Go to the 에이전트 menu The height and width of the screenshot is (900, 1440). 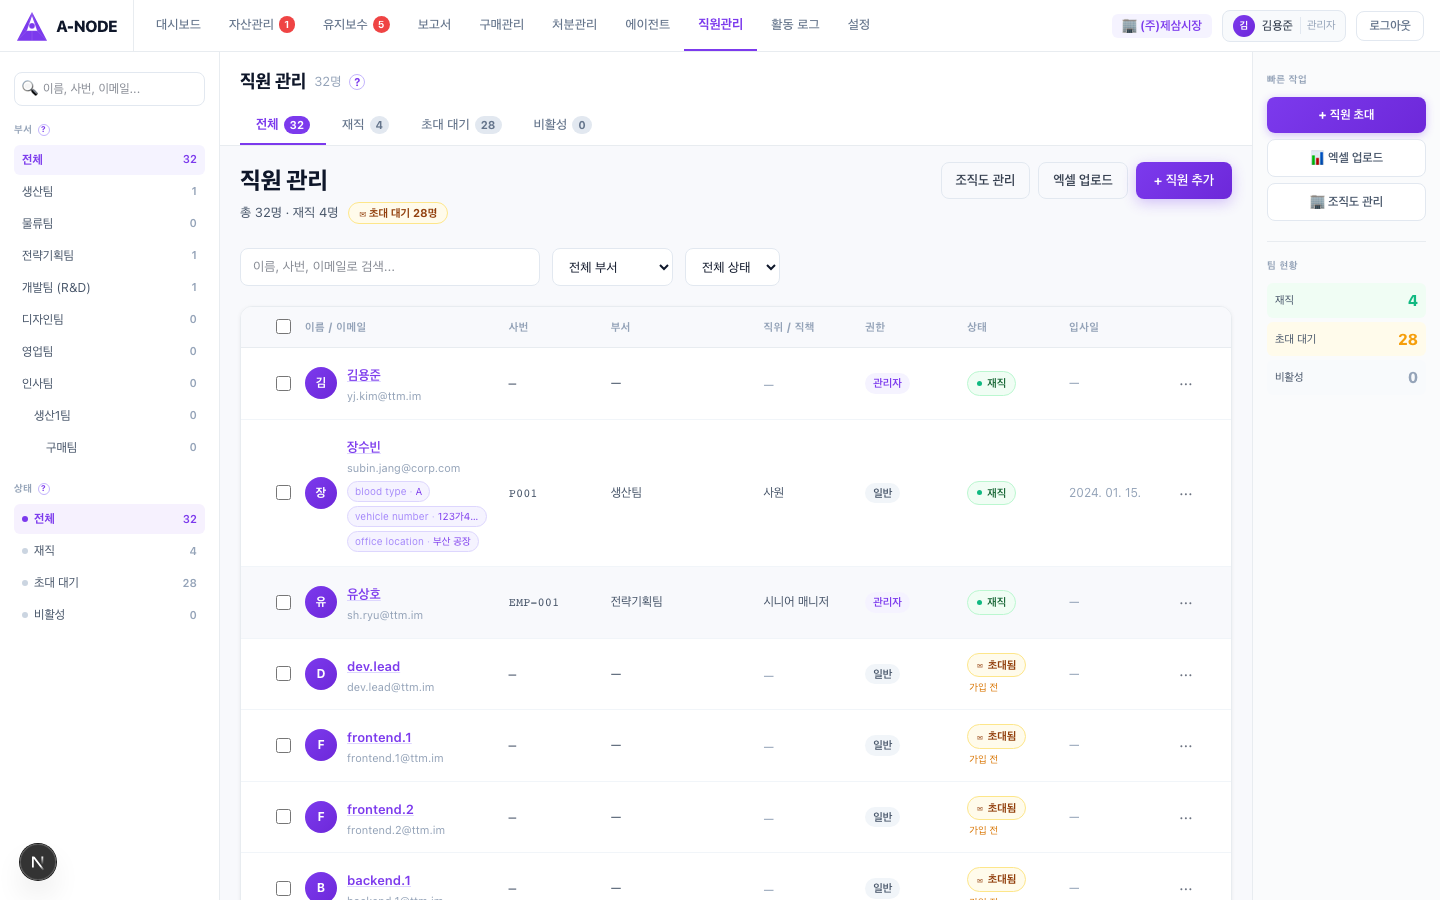pos(647,25)
